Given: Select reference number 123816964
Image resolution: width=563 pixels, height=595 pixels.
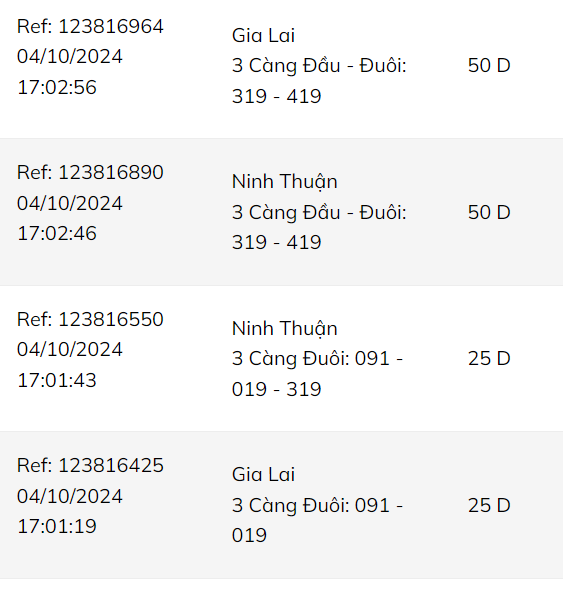Looking at the screenshot, I should click(x=90, y=27).
